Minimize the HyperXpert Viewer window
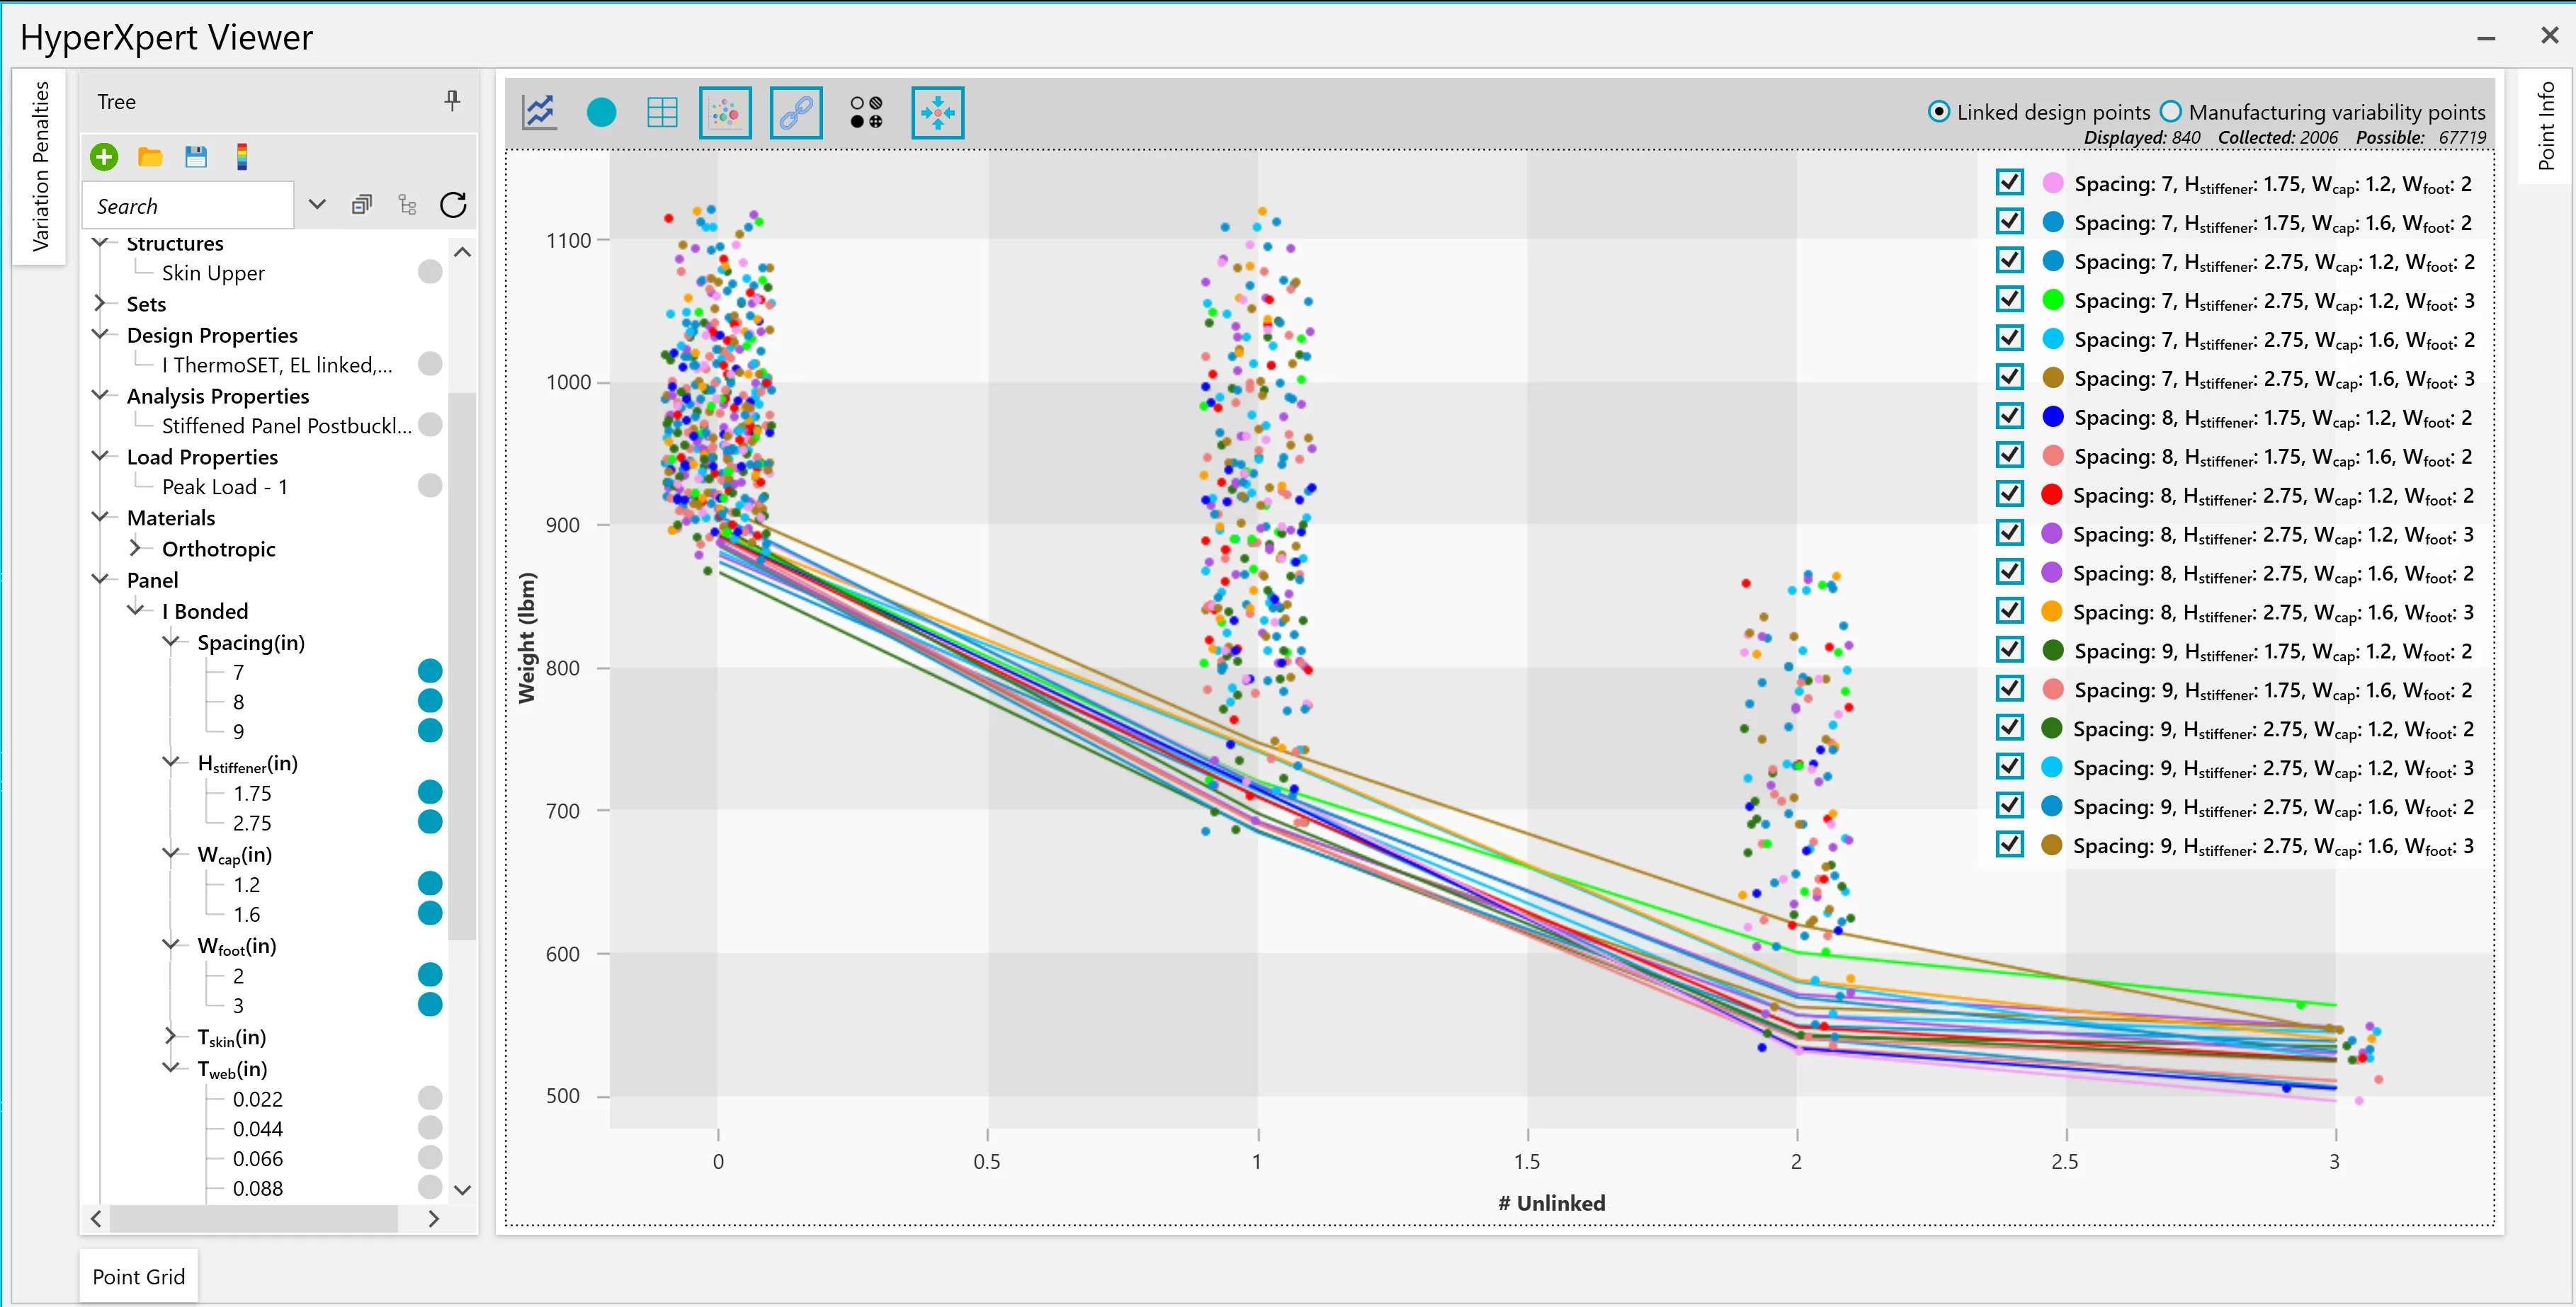2576x1307 pixels. click(x=2486, y=37)
